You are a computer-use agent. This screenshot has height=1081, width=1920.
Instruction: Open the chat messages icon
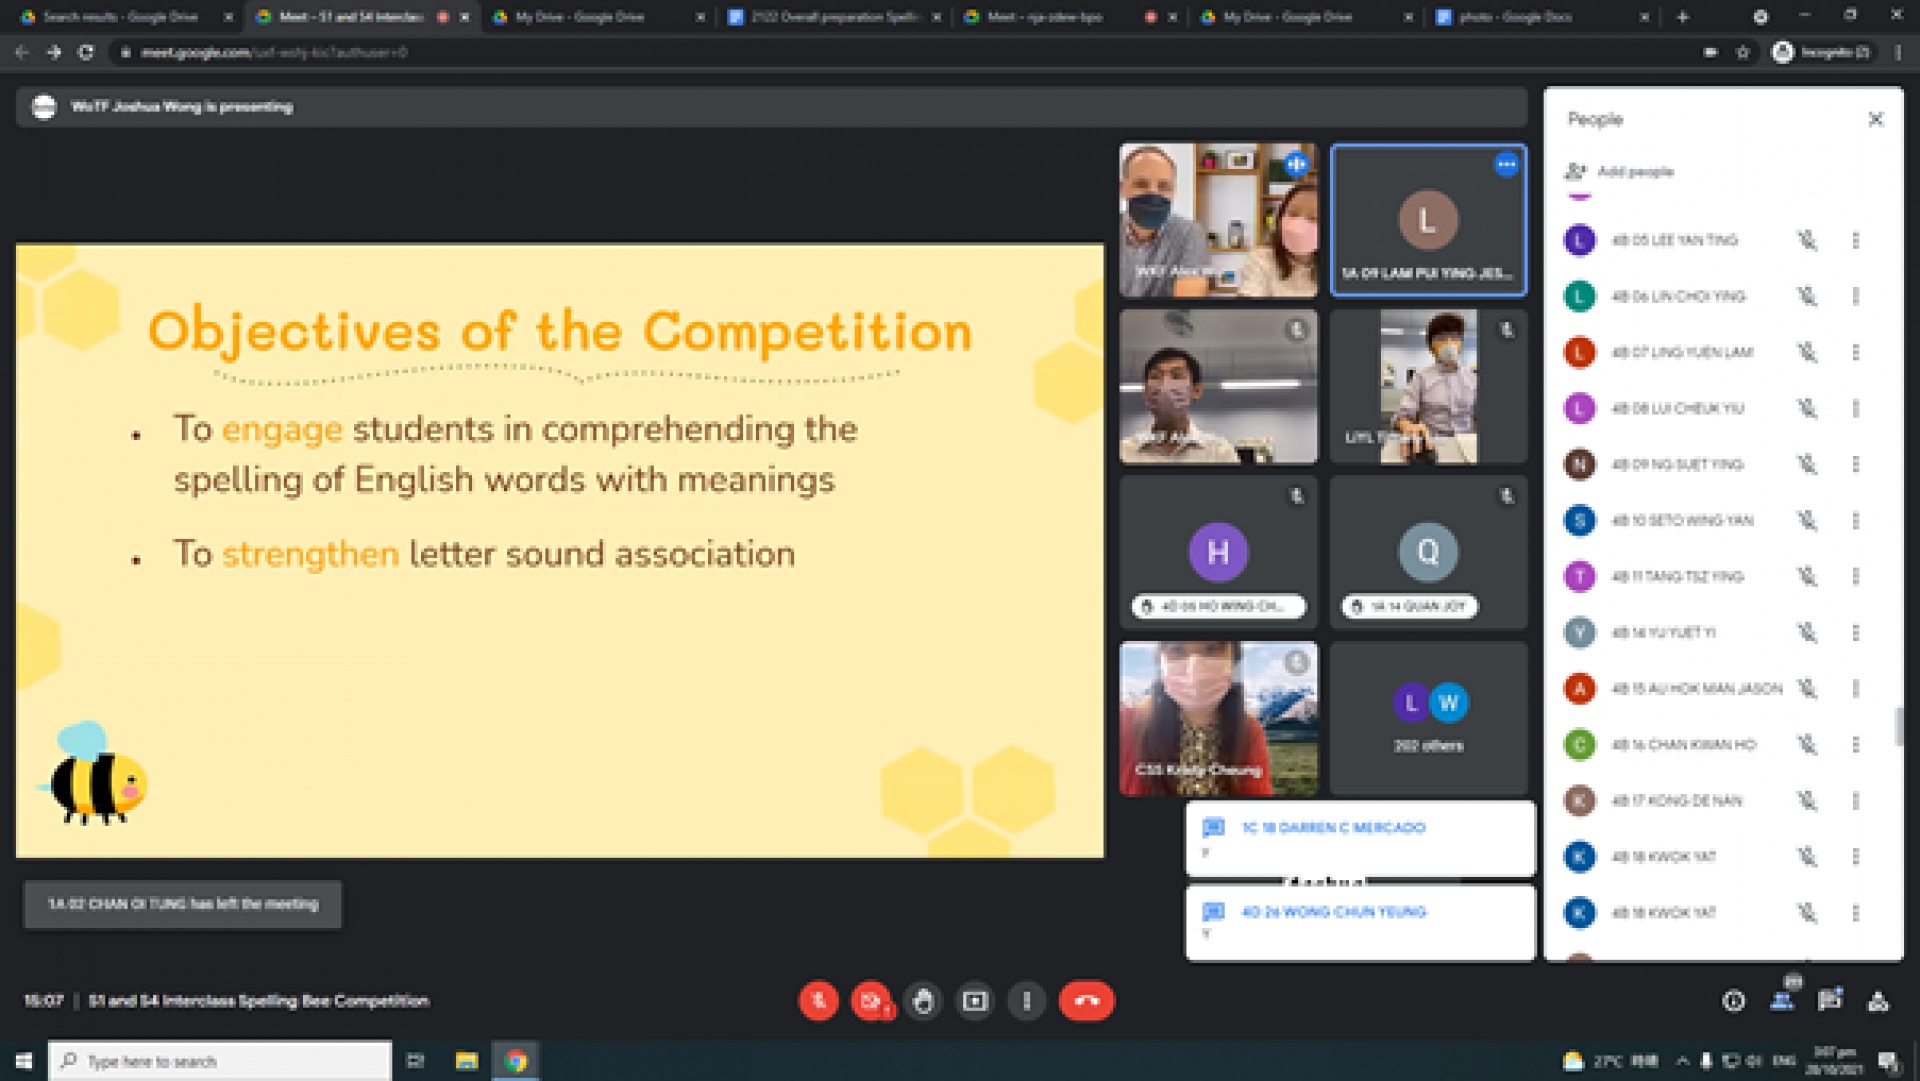[1830, 1001]
